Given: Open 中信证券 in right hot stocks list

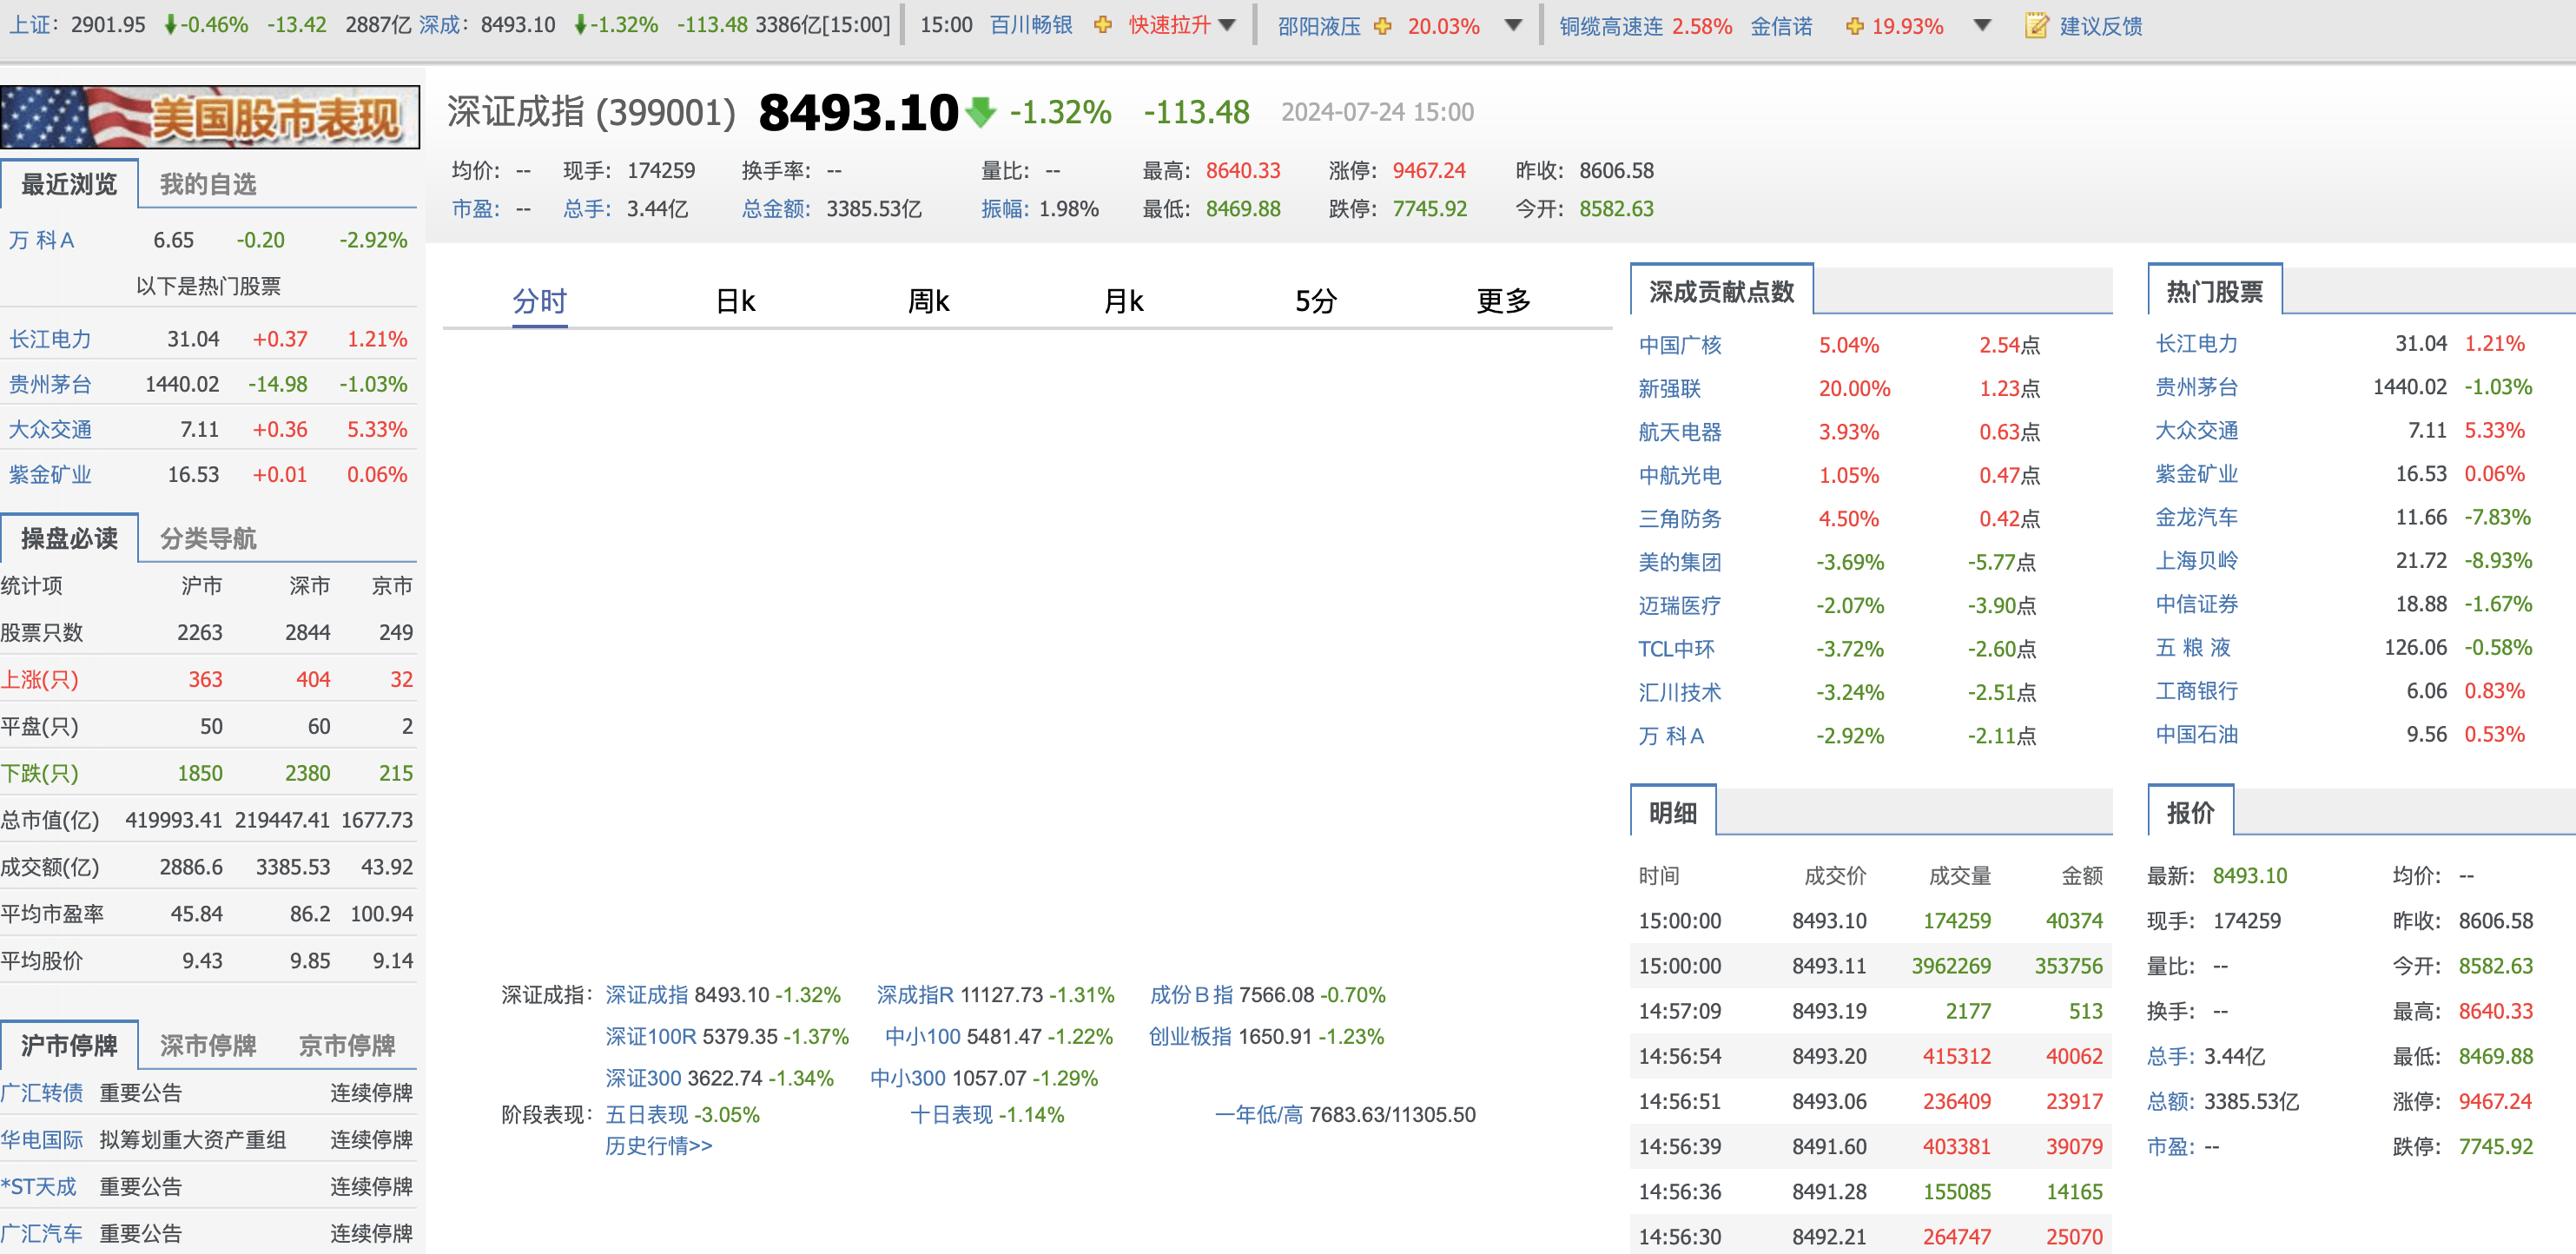Looking at the screenshot, I should 2197,604.
